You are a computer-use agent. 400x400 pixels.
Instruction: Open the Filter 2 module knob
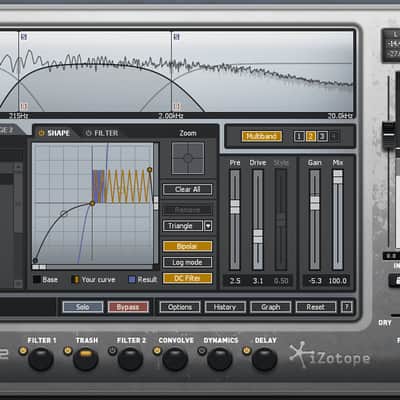tap(130, 359)
